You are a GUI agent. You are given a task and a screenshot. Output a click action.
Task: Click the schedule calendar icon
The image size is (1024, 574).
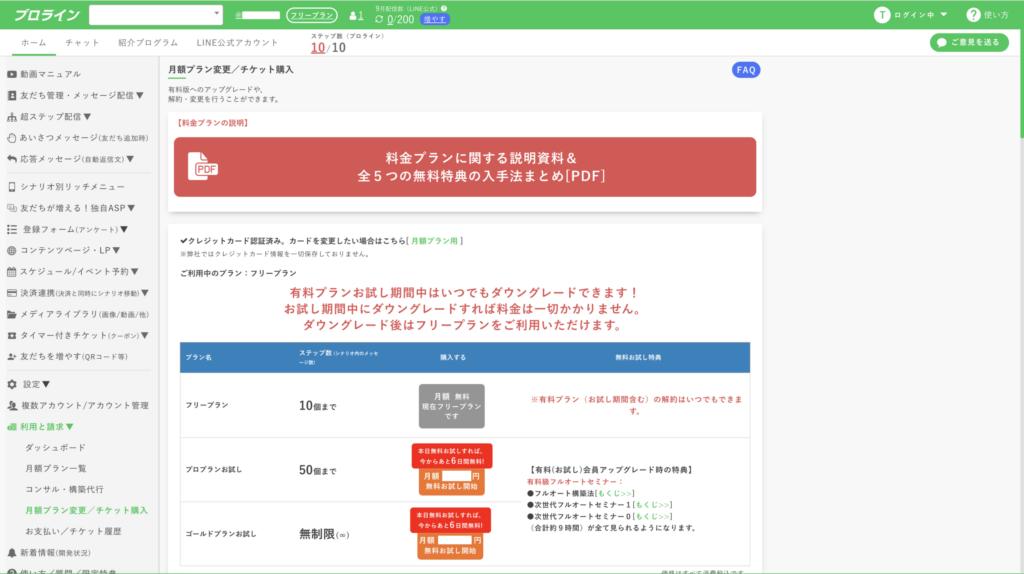coord(12,272)
